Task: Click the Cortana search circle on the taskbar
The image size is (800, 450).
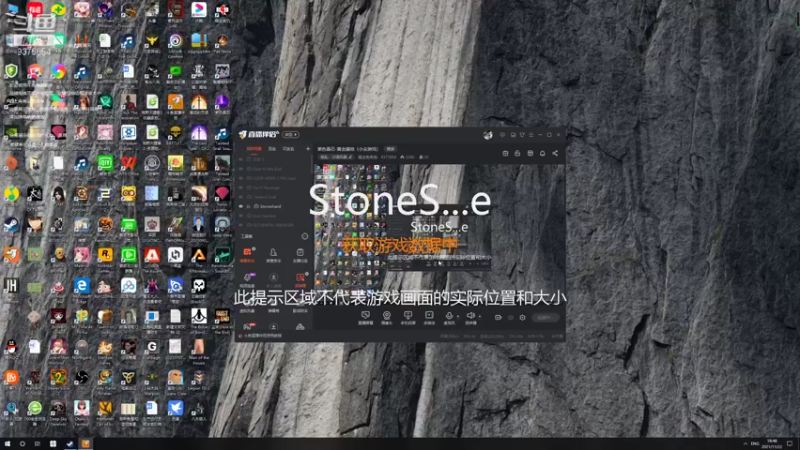Action: [x=22, y=444]
